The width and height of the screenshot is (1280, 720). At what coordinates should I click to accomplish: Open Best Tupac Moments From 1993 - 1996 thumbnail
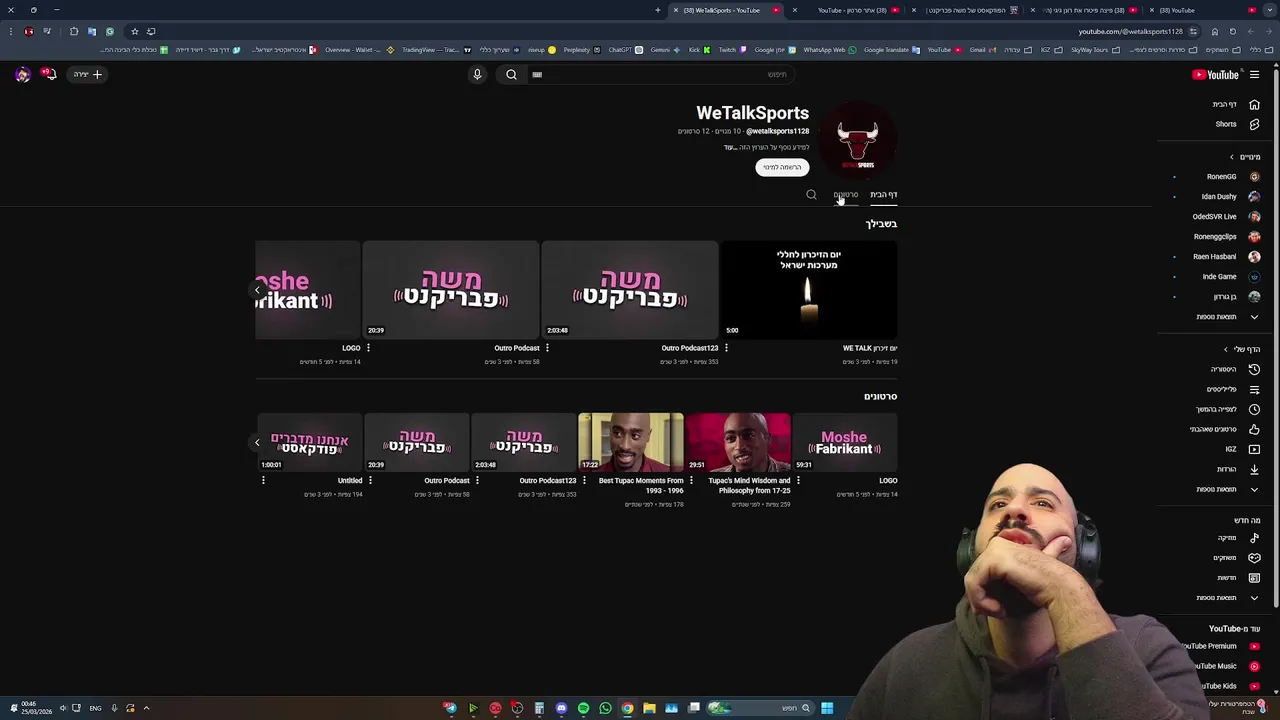click(x=631, y=442)
